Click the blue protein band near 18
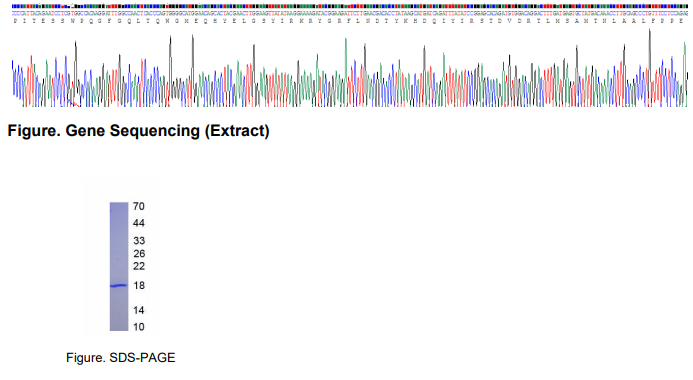This screenshot has height=380, width=693. point(118,286)
